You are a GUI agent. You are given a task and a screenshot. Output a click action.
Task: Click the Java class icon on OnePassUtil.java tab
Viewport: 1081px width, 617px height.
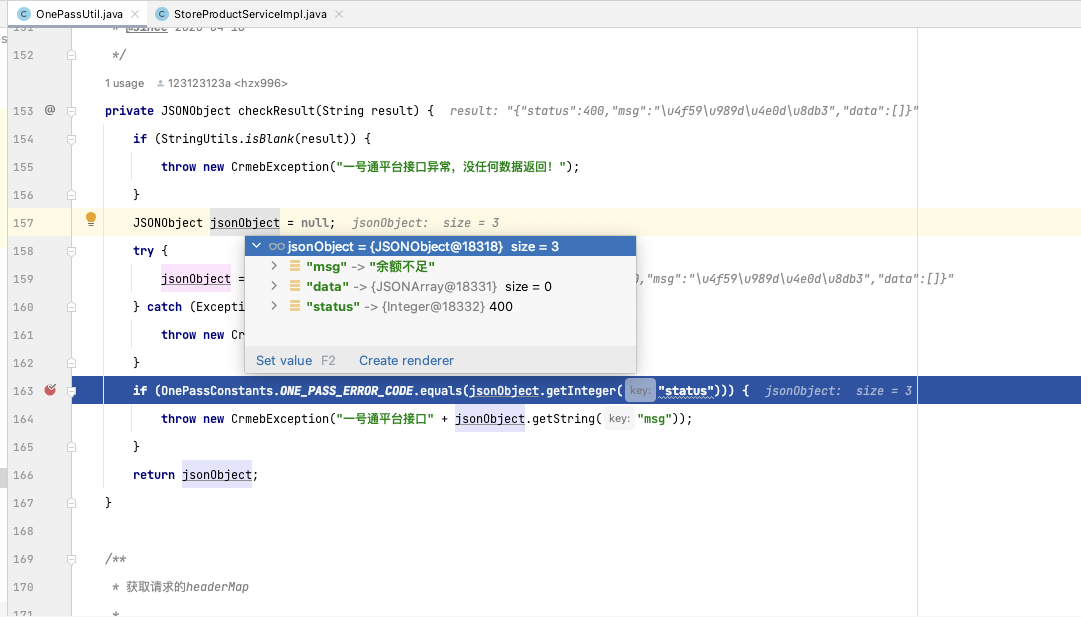tap(24, 15)
